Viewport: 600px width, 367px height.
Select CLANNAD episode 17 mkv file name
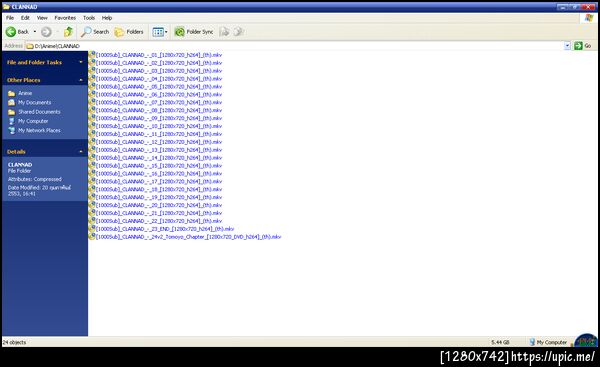tap(159, 181)
